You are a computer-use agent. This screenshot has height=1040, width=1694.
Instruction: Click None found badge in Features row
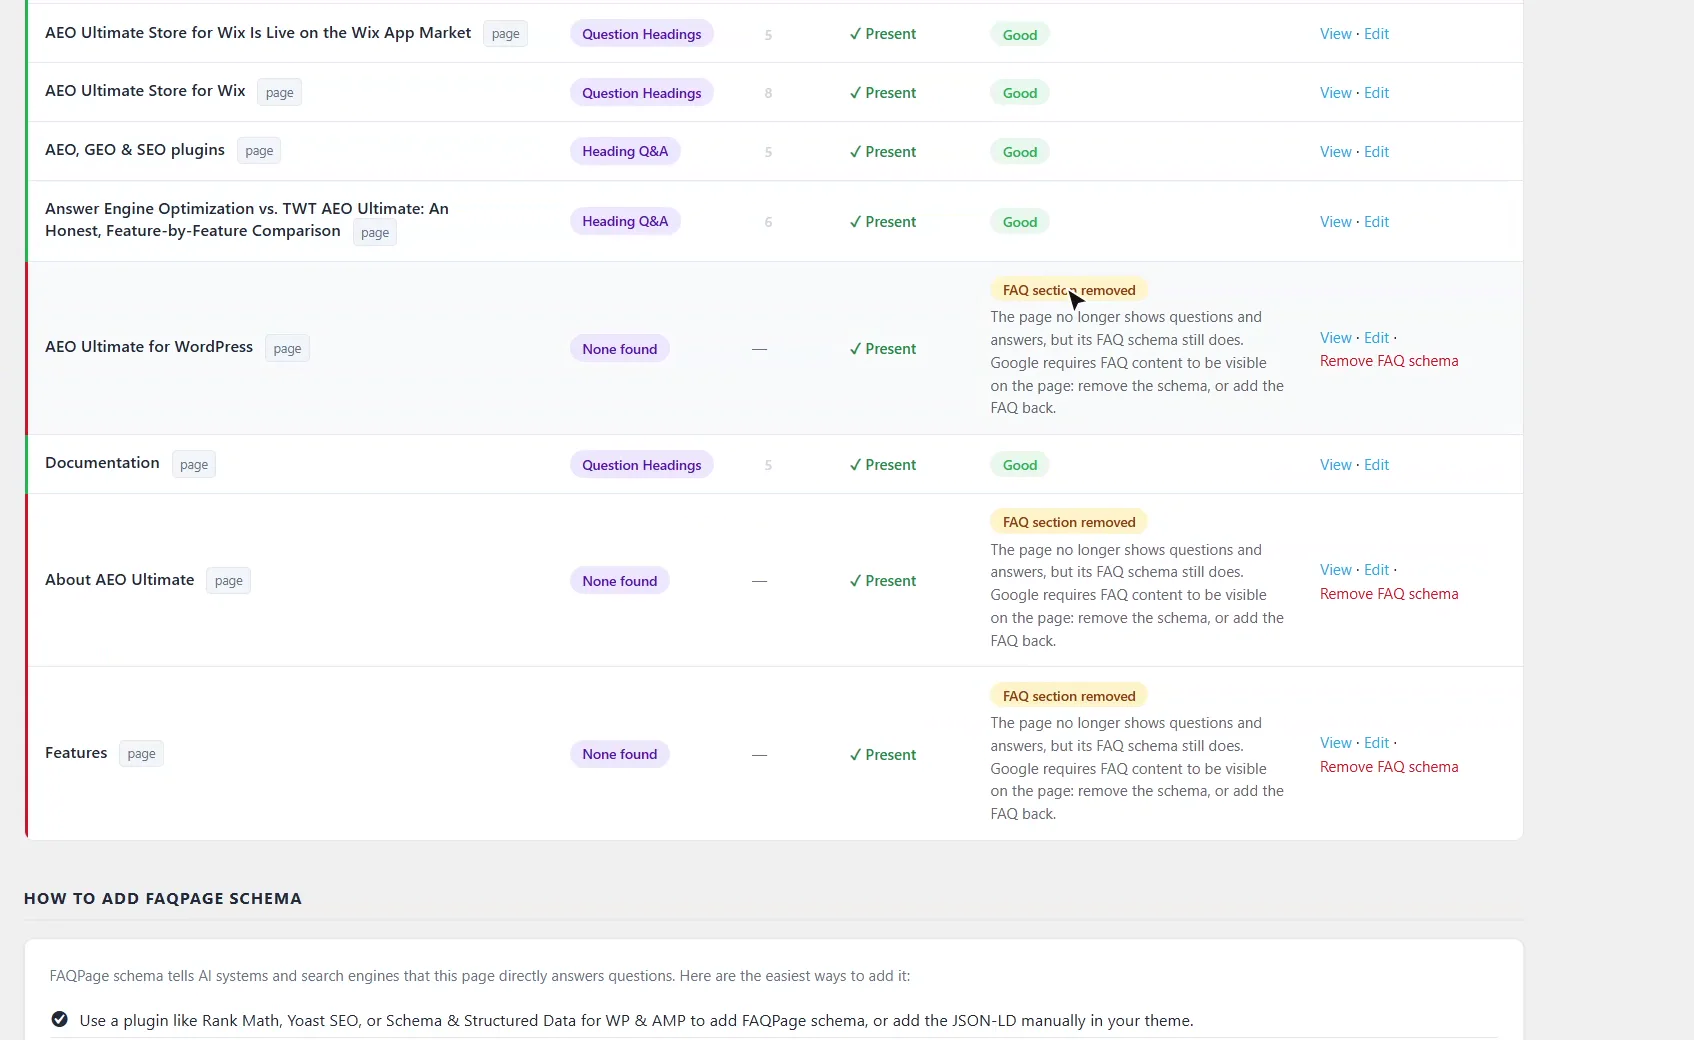click(x=620, y=754)
